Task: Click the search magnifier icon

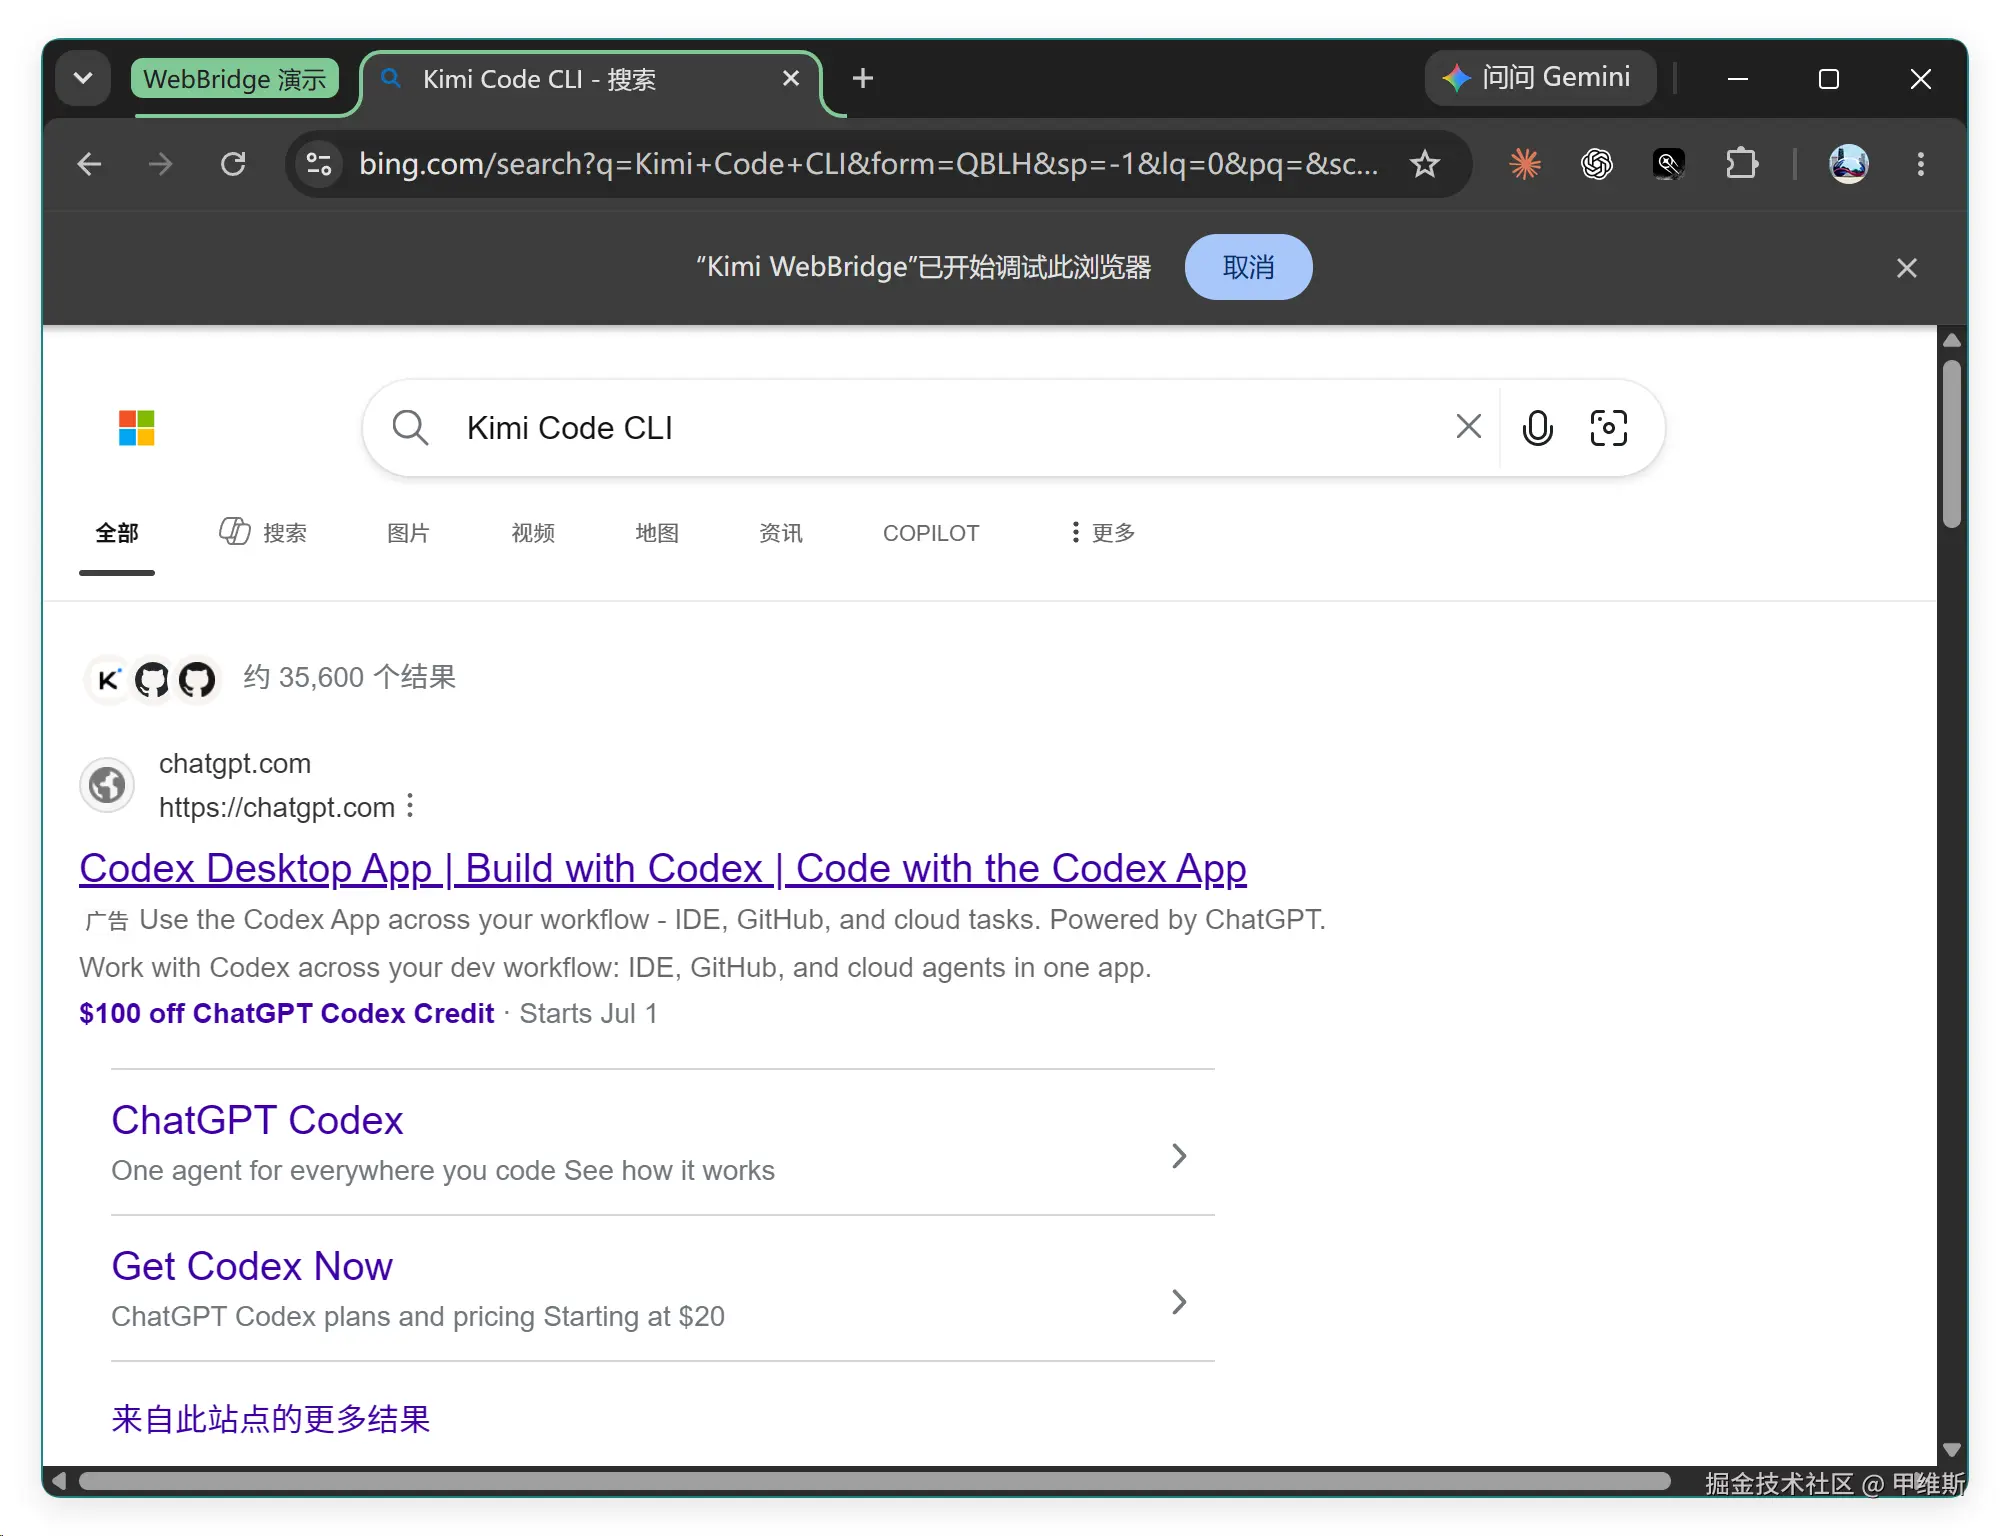Action: click(410, 428)
